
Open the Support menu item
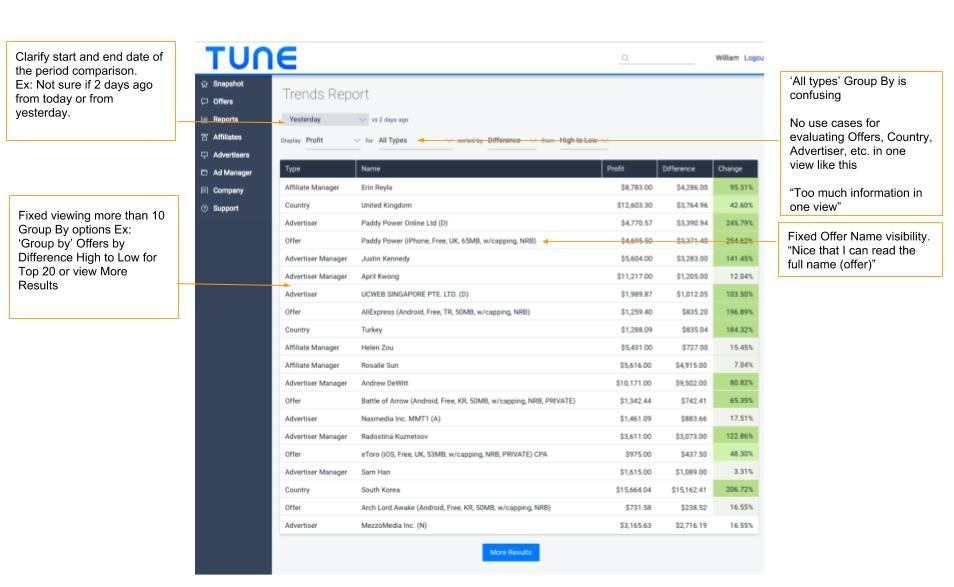226,208
